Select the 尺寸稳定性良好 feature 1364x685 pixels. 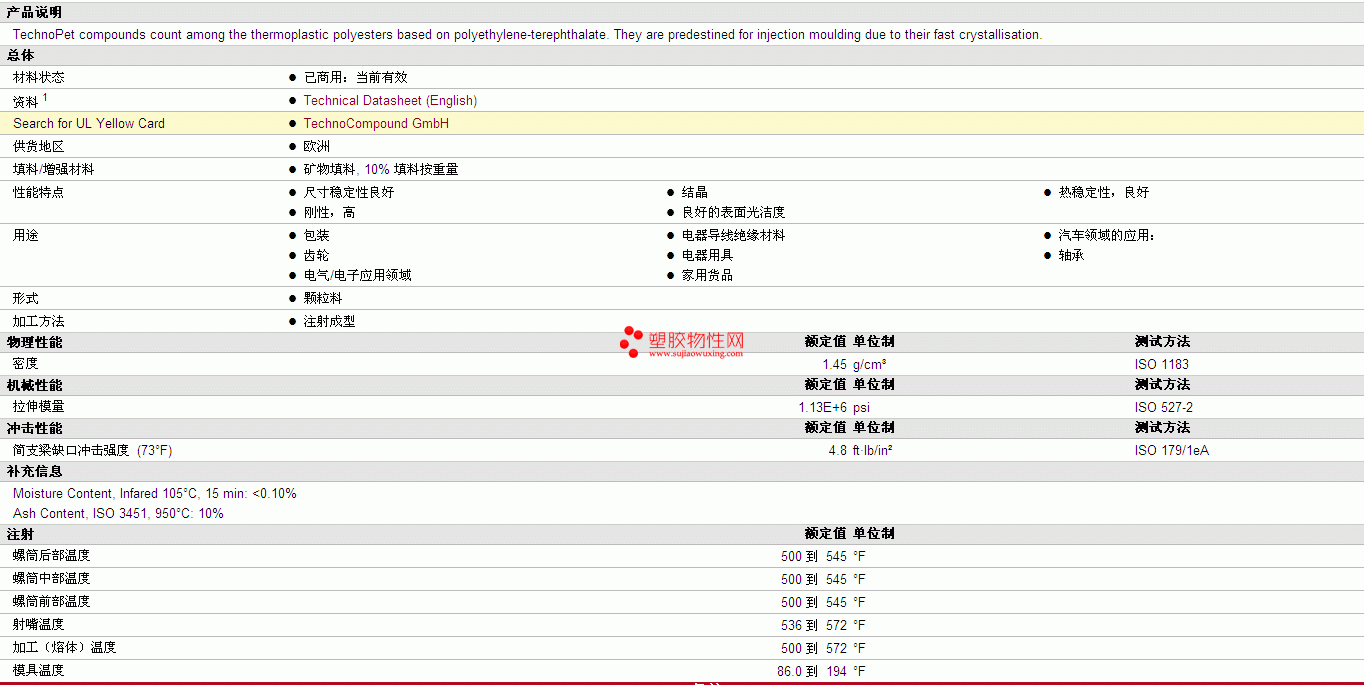coord(348,192)
